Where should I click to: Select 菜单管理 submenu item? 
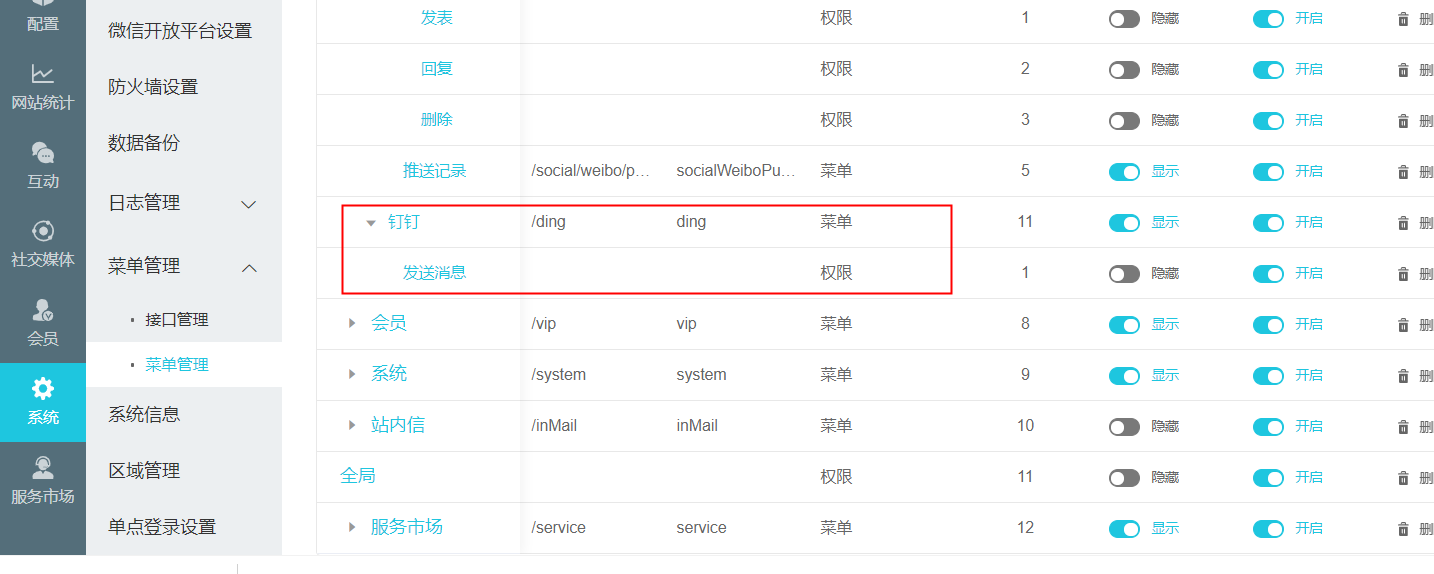(177, 365)
